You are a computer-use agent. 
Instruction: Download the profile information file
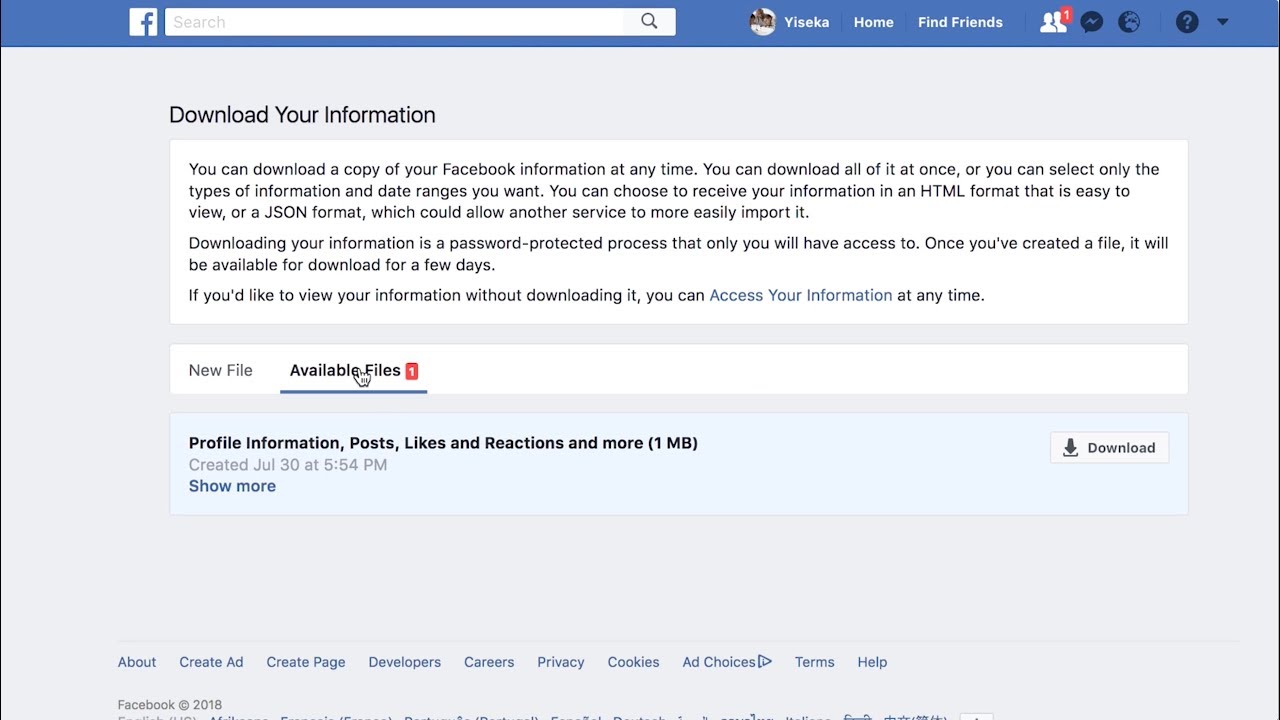tap(1109, 448)
